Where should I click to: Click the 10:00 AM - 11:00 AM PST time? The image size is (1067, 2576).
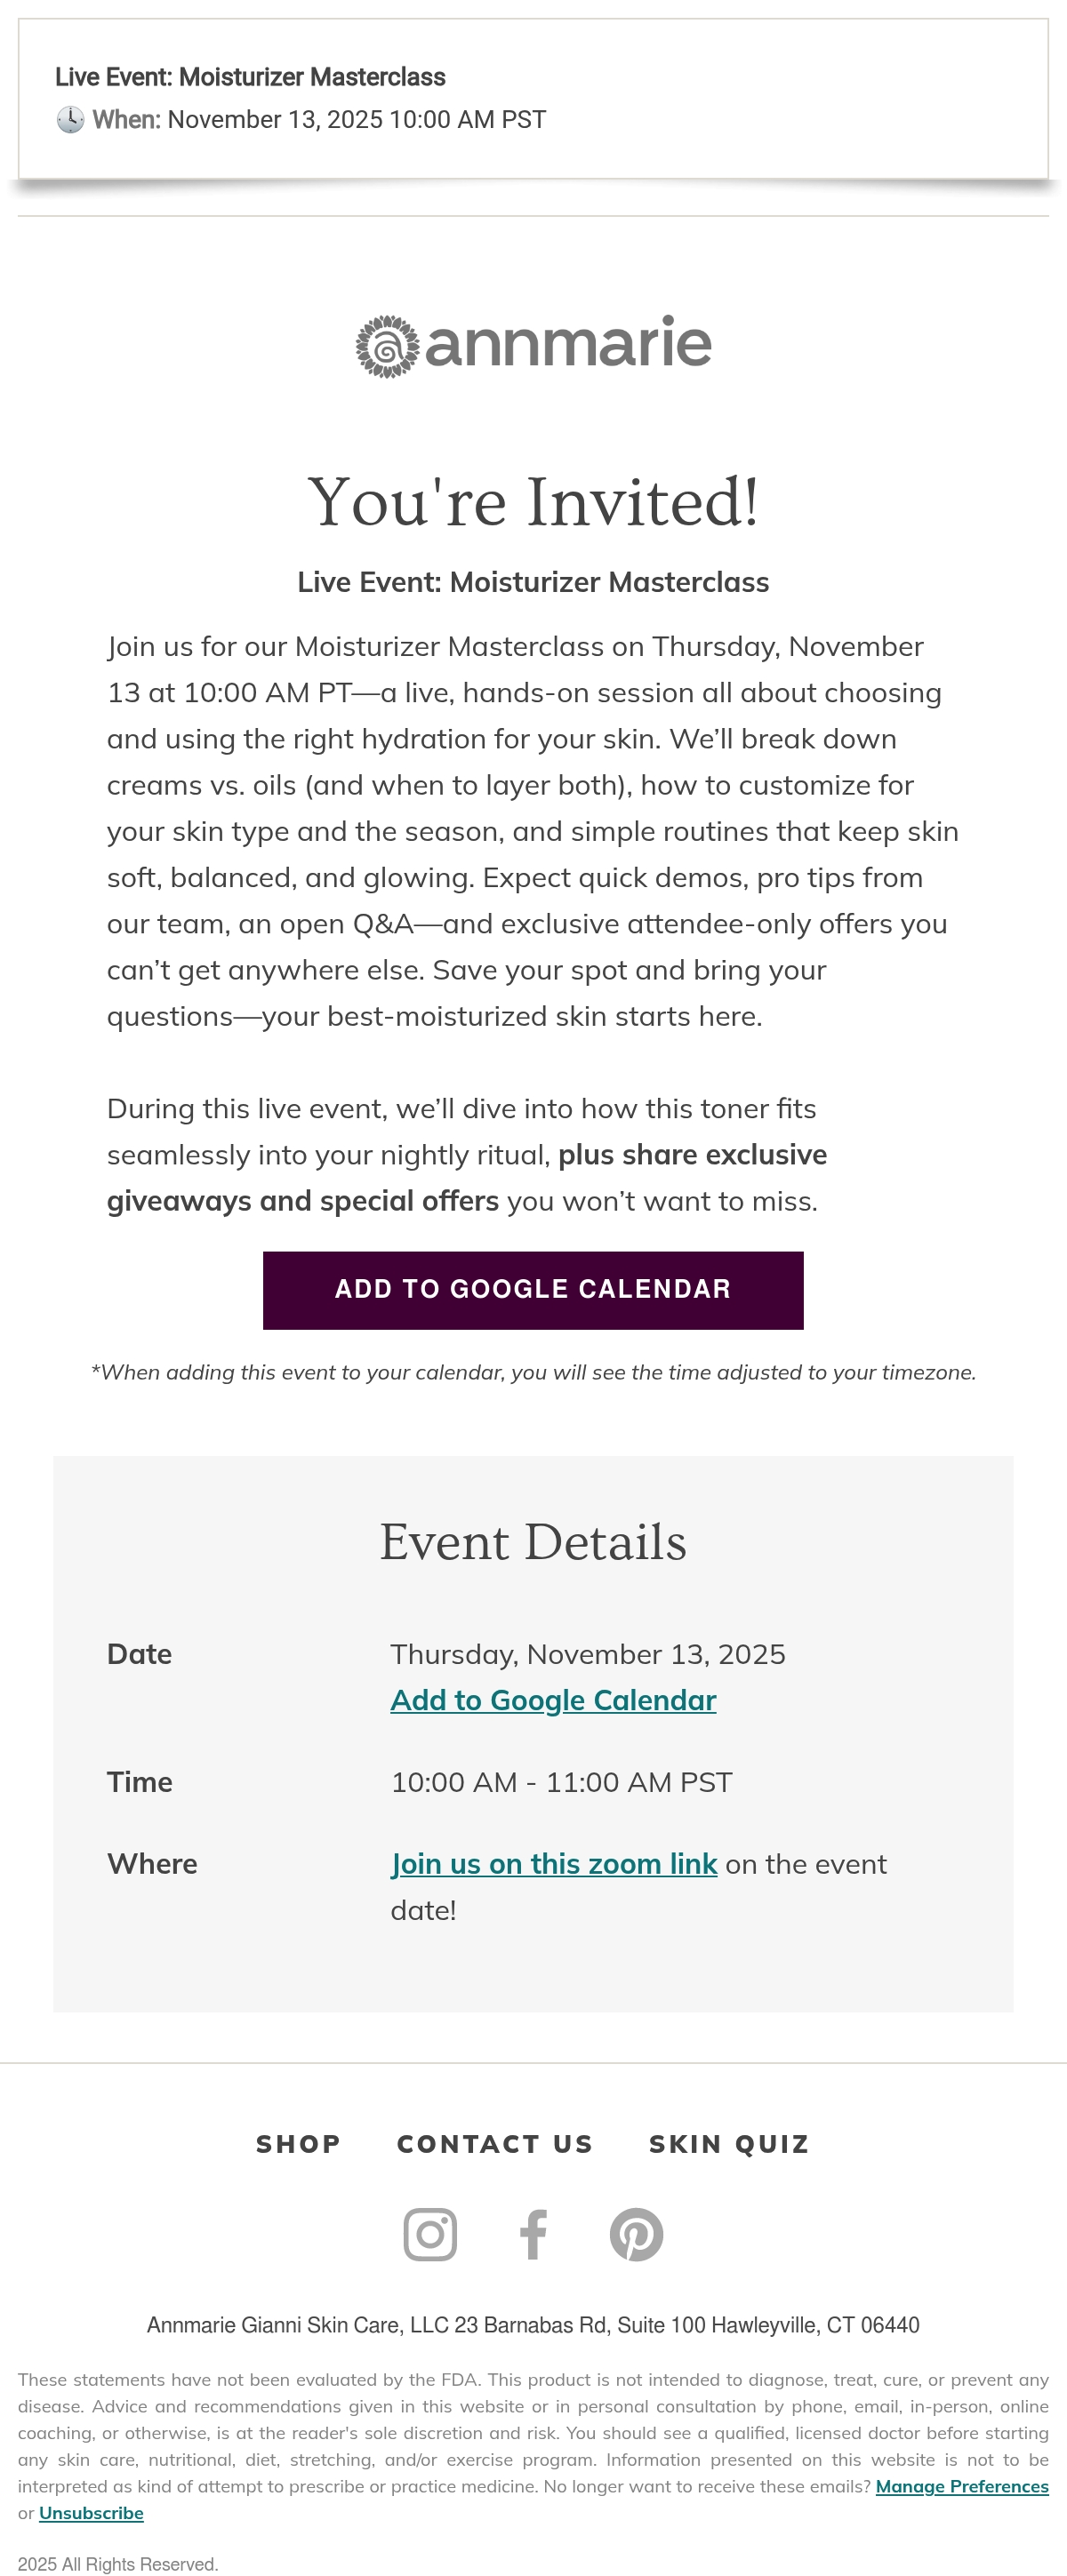(x=561, y=1782)
